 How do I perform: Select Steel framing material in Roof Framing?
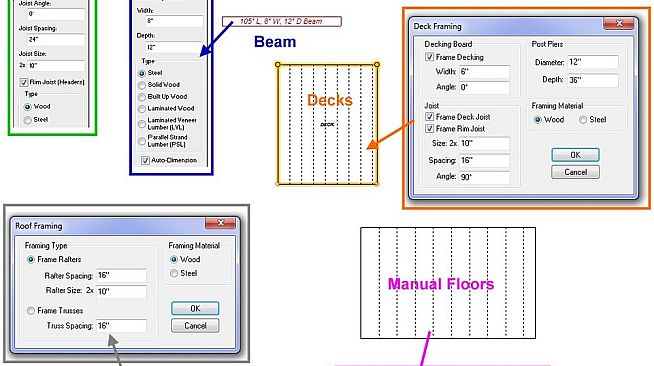(x=174, y=273)
